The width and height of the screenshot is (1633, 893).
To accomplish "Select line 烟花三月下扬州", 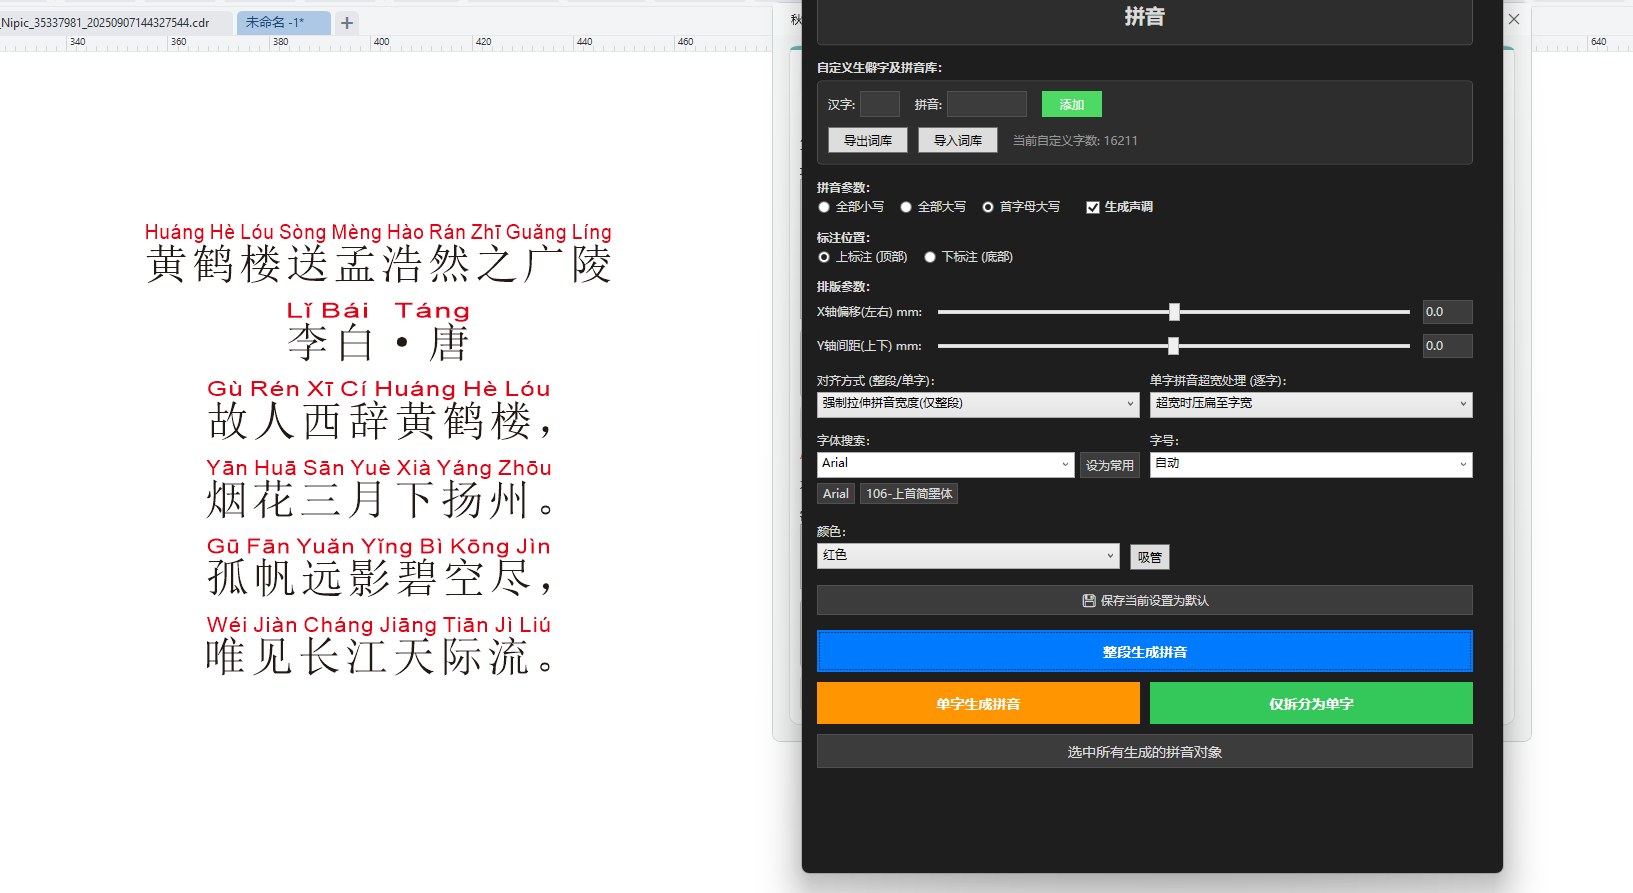I will 378,499.
